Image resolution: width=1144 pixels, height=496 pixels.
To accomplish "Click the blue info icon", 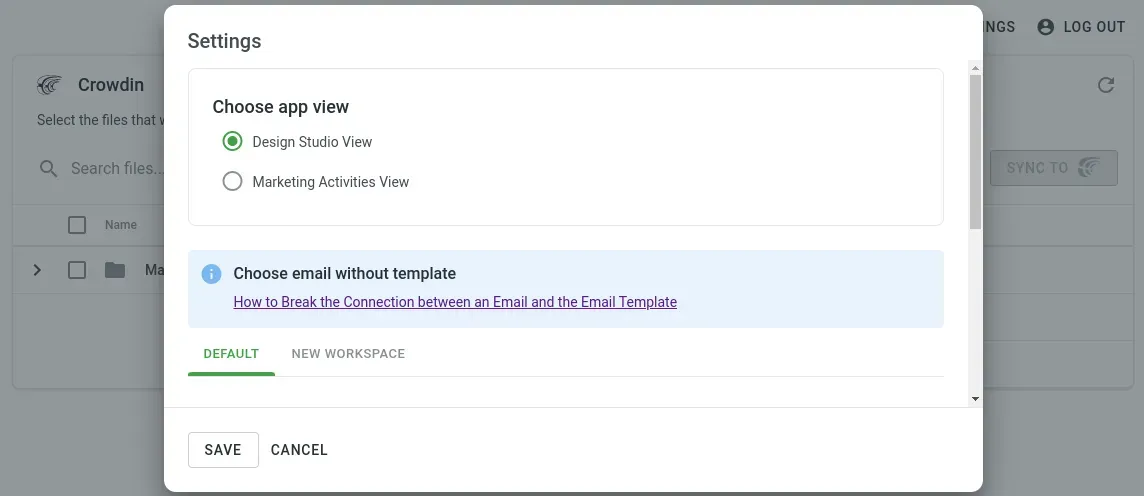I will pos(211,274).
